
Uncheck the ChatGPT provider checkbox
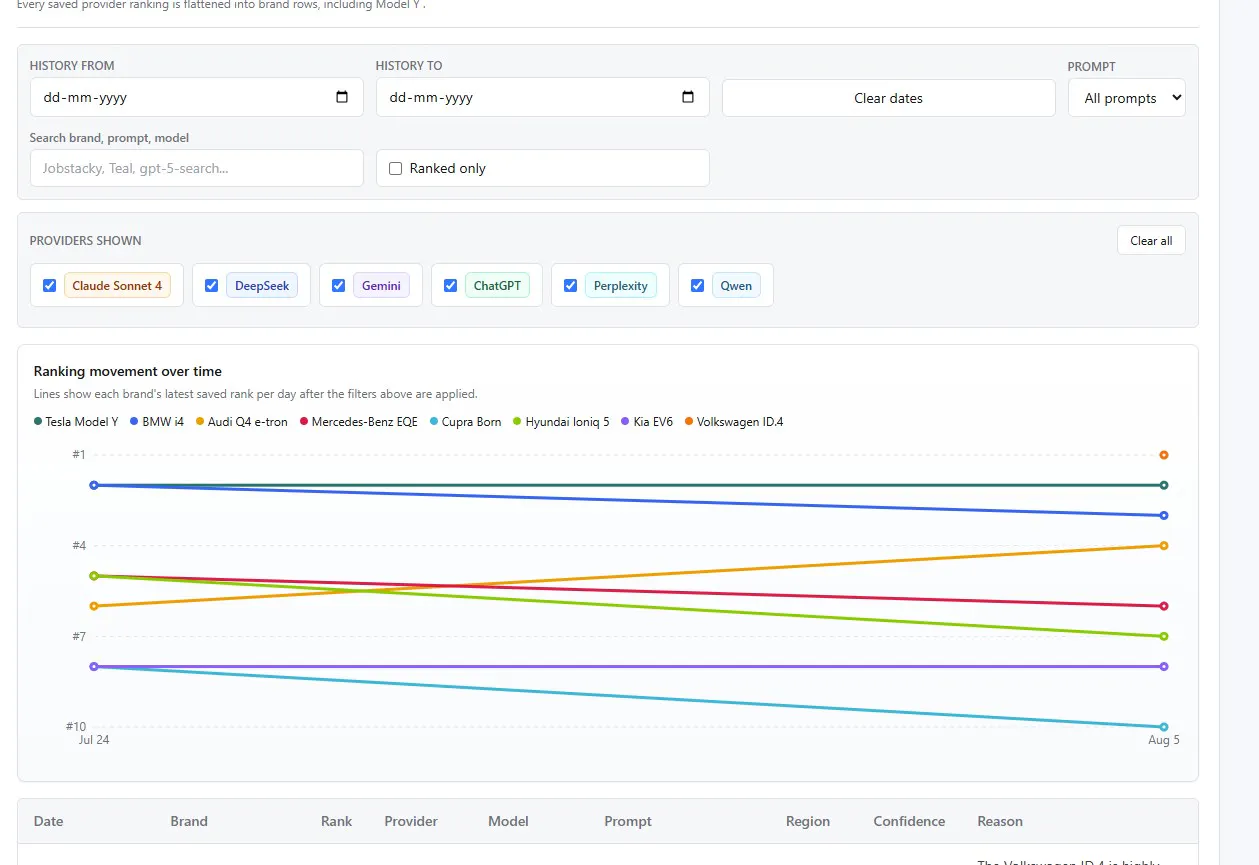pyautogui.click(x=451, y=285)
